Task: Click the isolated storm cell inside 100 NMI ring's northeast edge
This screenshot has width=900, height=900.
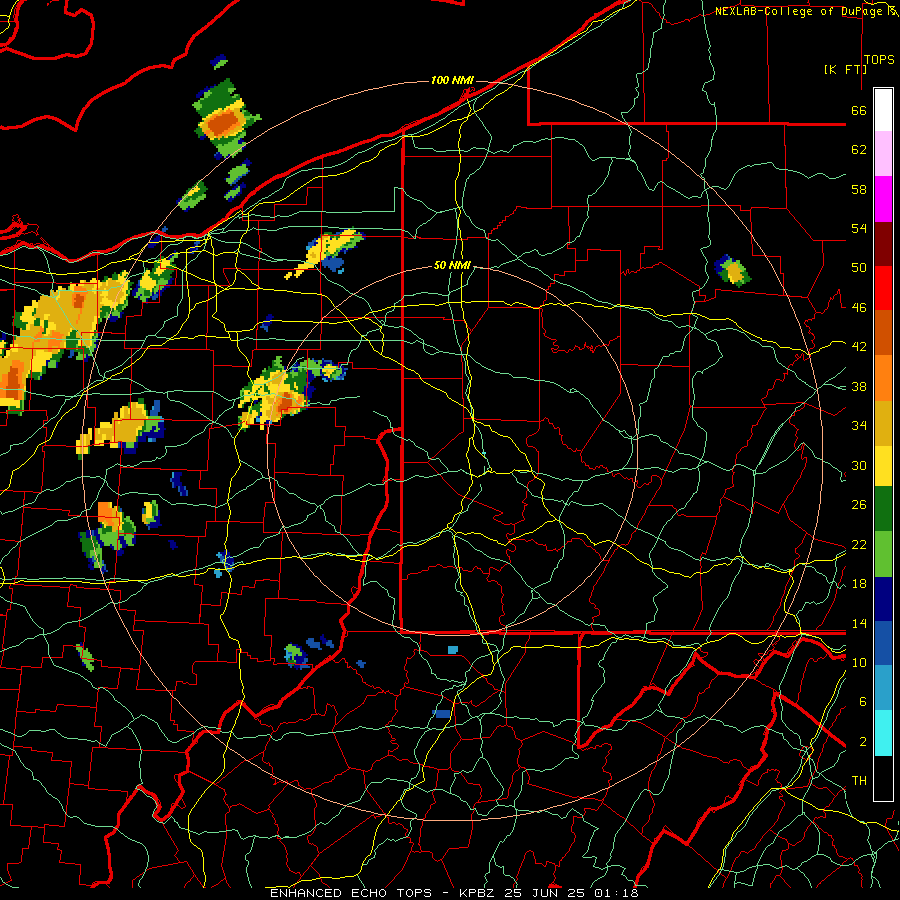Action: [732, 271]
